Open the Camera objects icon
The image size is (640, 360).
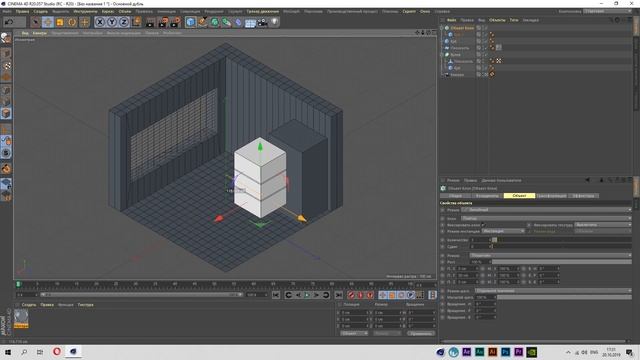tap(262, 22)
